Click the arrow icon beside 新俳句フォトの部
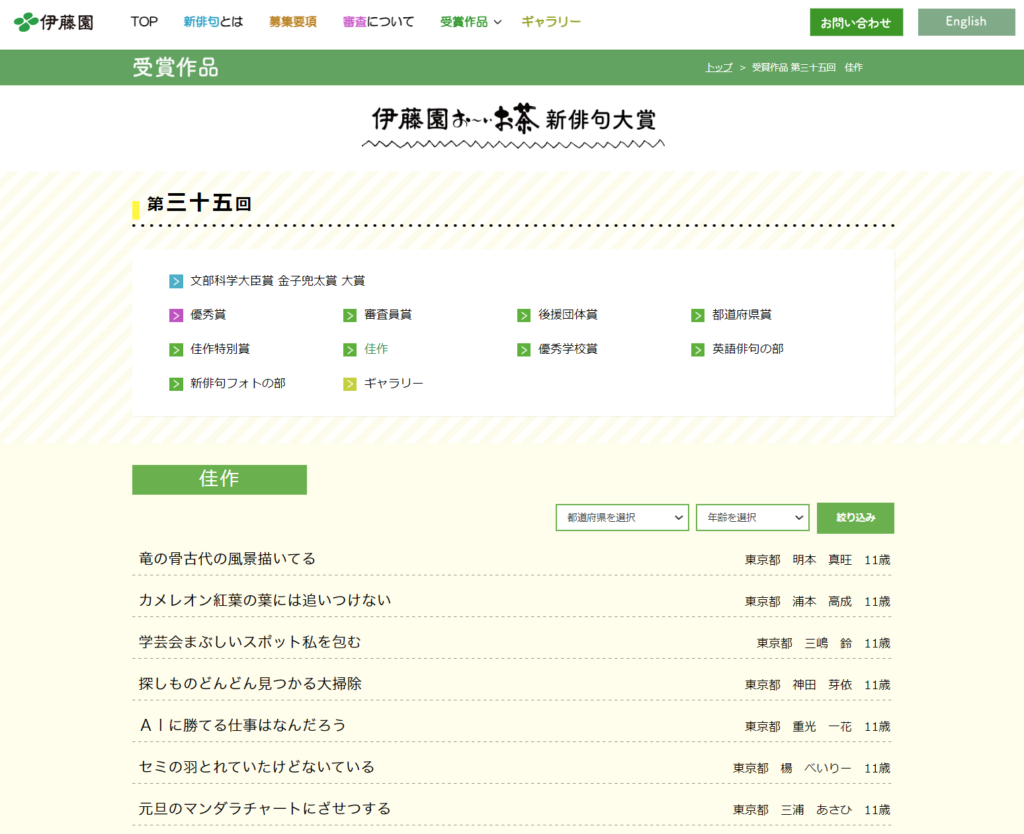 pyautogui.click(x=176, y=383)
